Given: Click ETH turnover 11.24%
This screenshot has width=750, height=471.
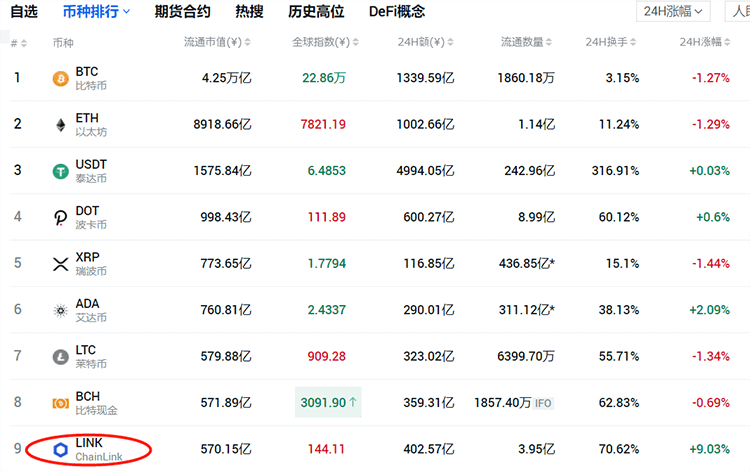Looking at the screenshot, I should (x=619, y=124).
